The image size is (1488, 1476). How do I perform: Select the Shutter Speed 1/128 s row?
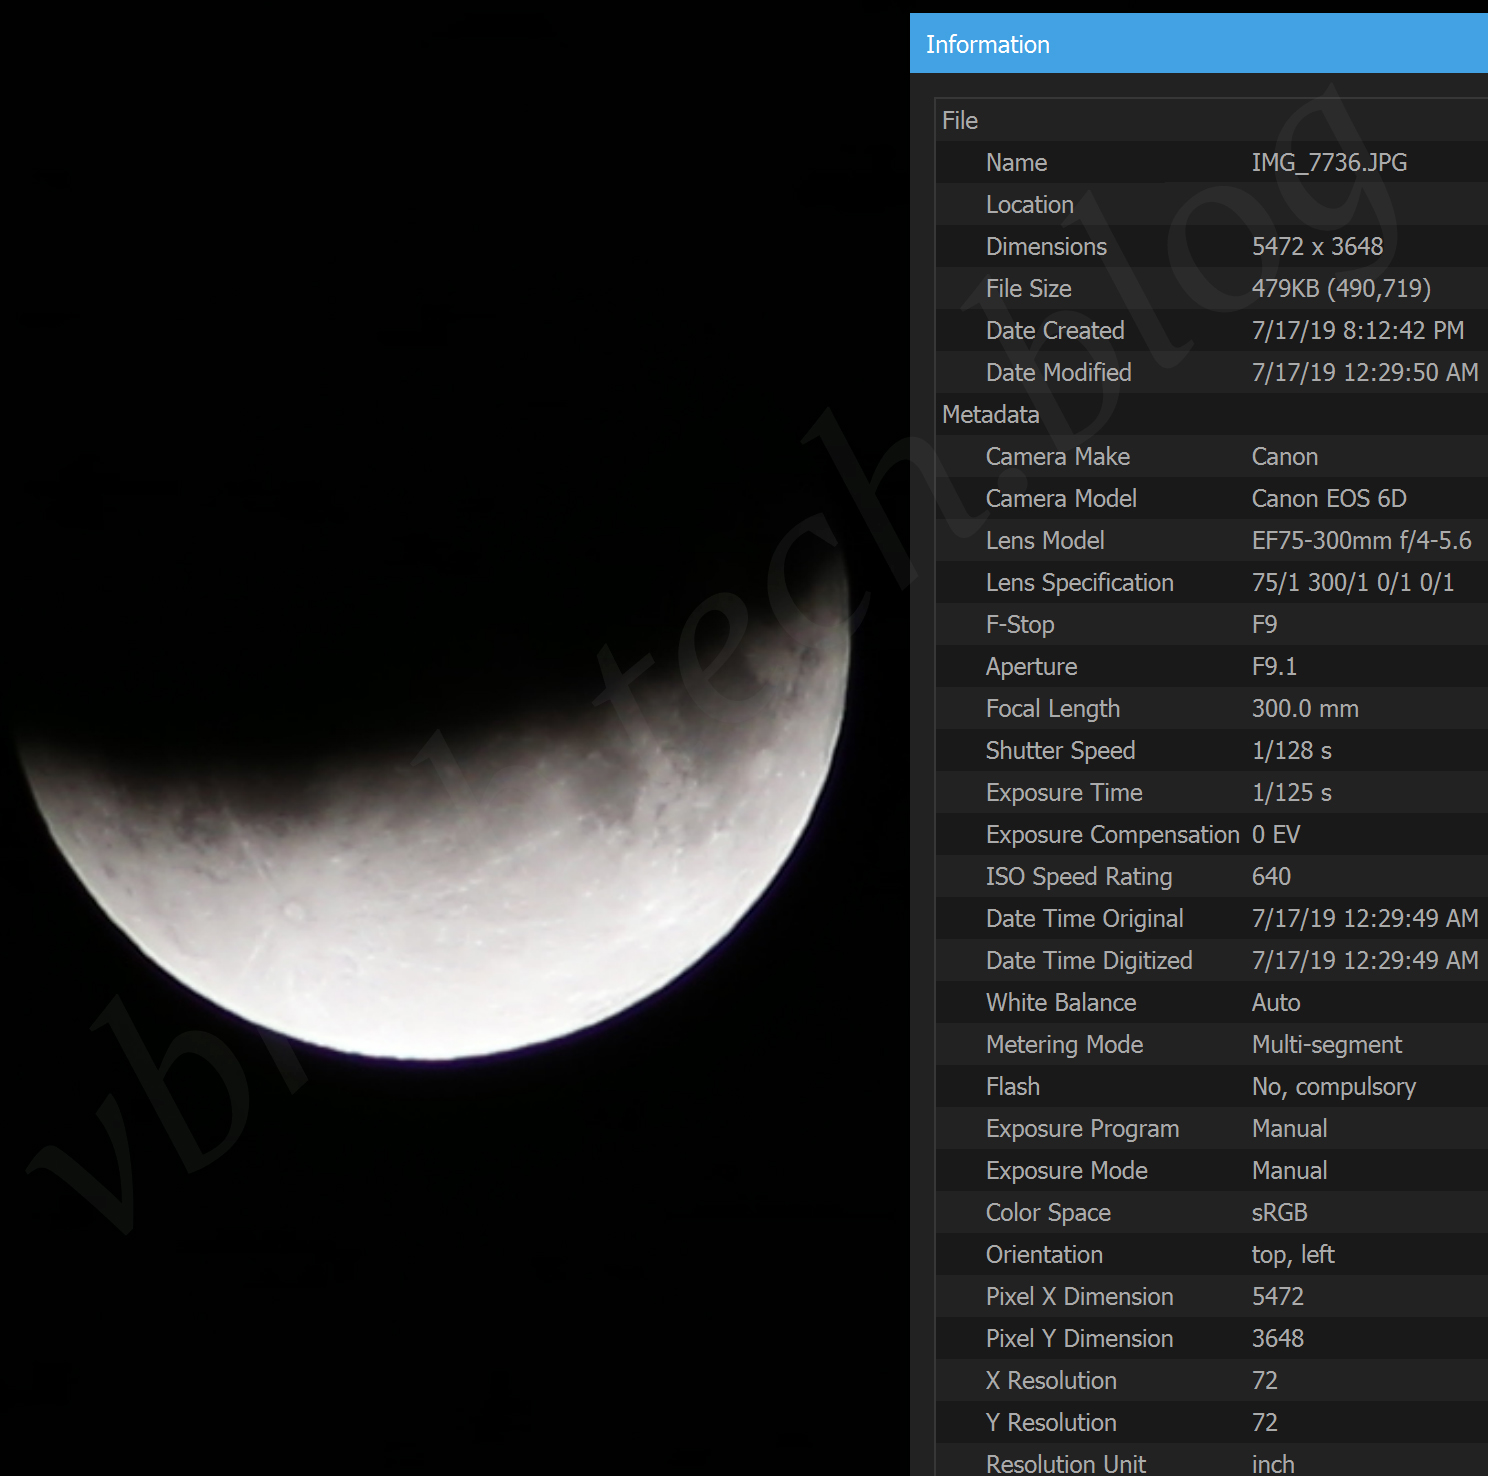coord(1210,751)
